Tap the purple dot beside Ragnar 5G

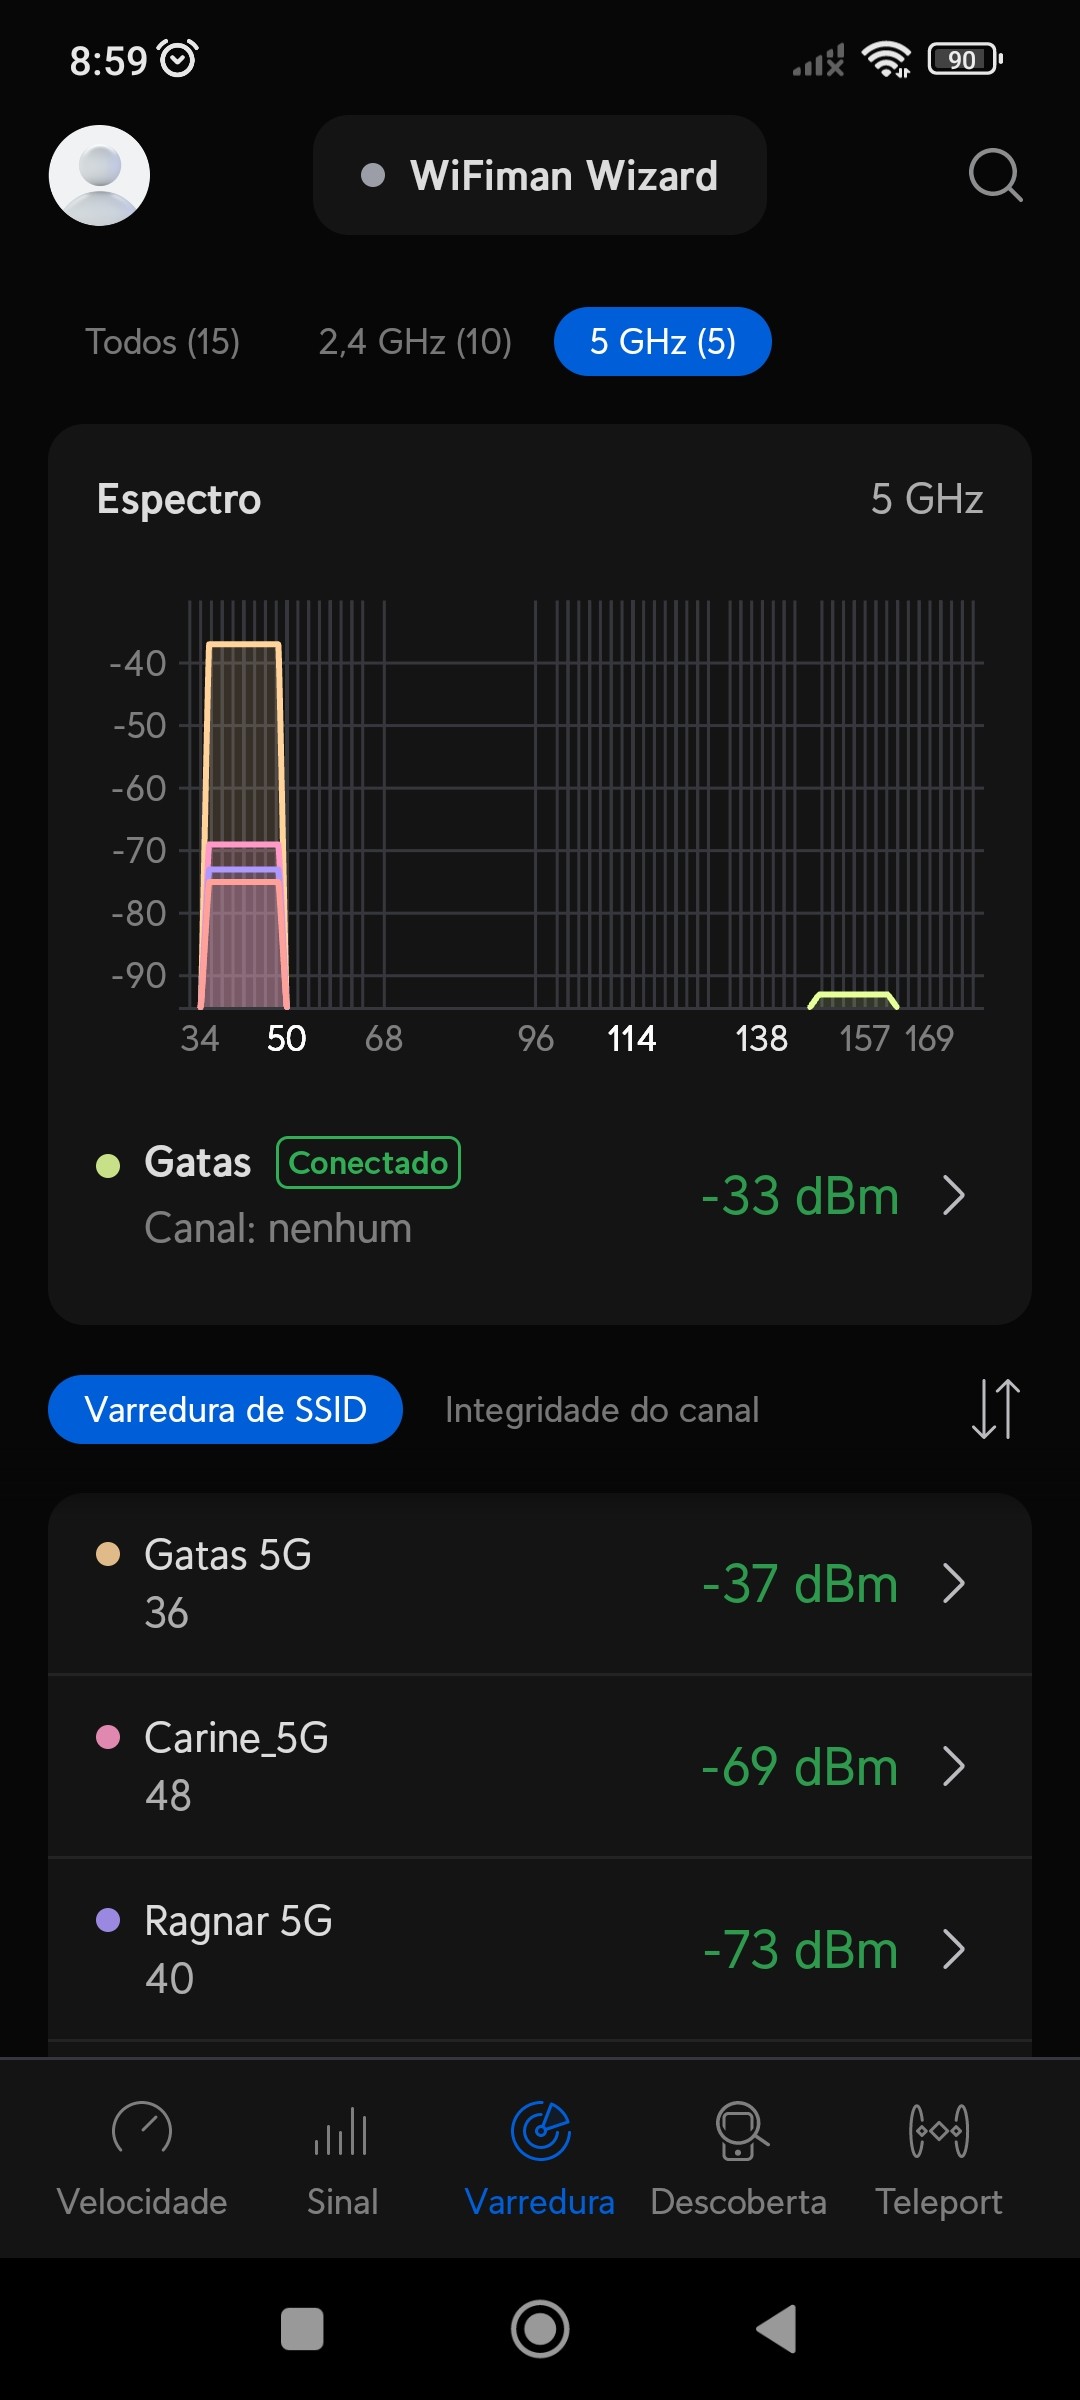coord(108,1920)
